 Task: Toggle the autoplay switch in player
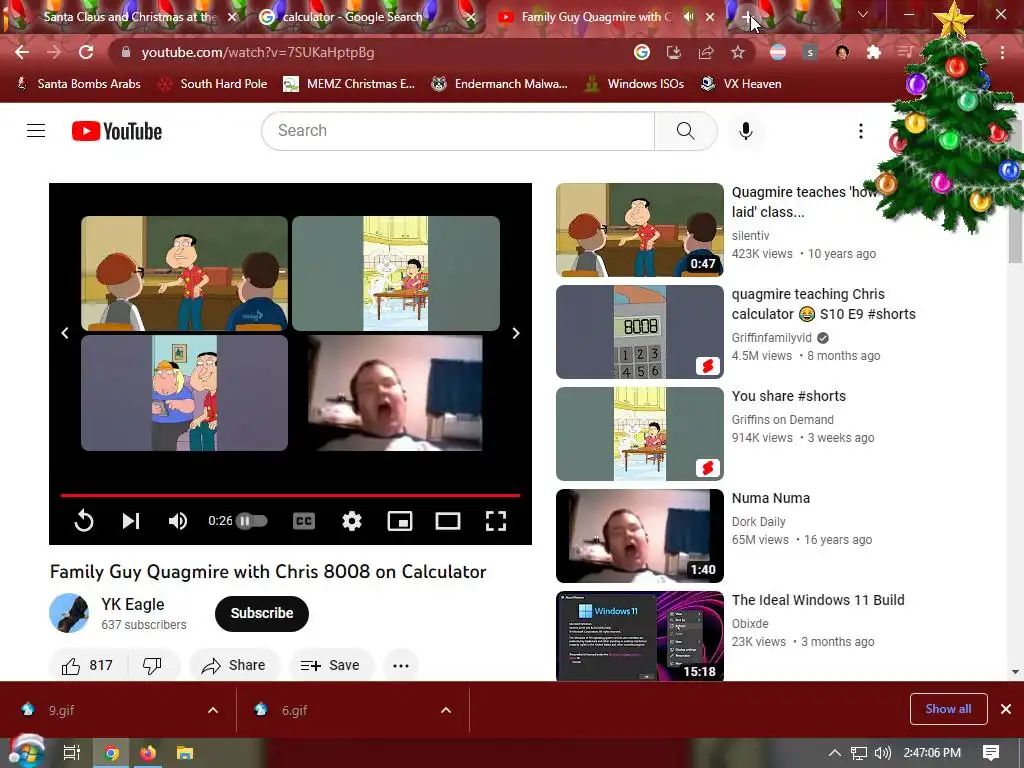[x=251, y=520]
